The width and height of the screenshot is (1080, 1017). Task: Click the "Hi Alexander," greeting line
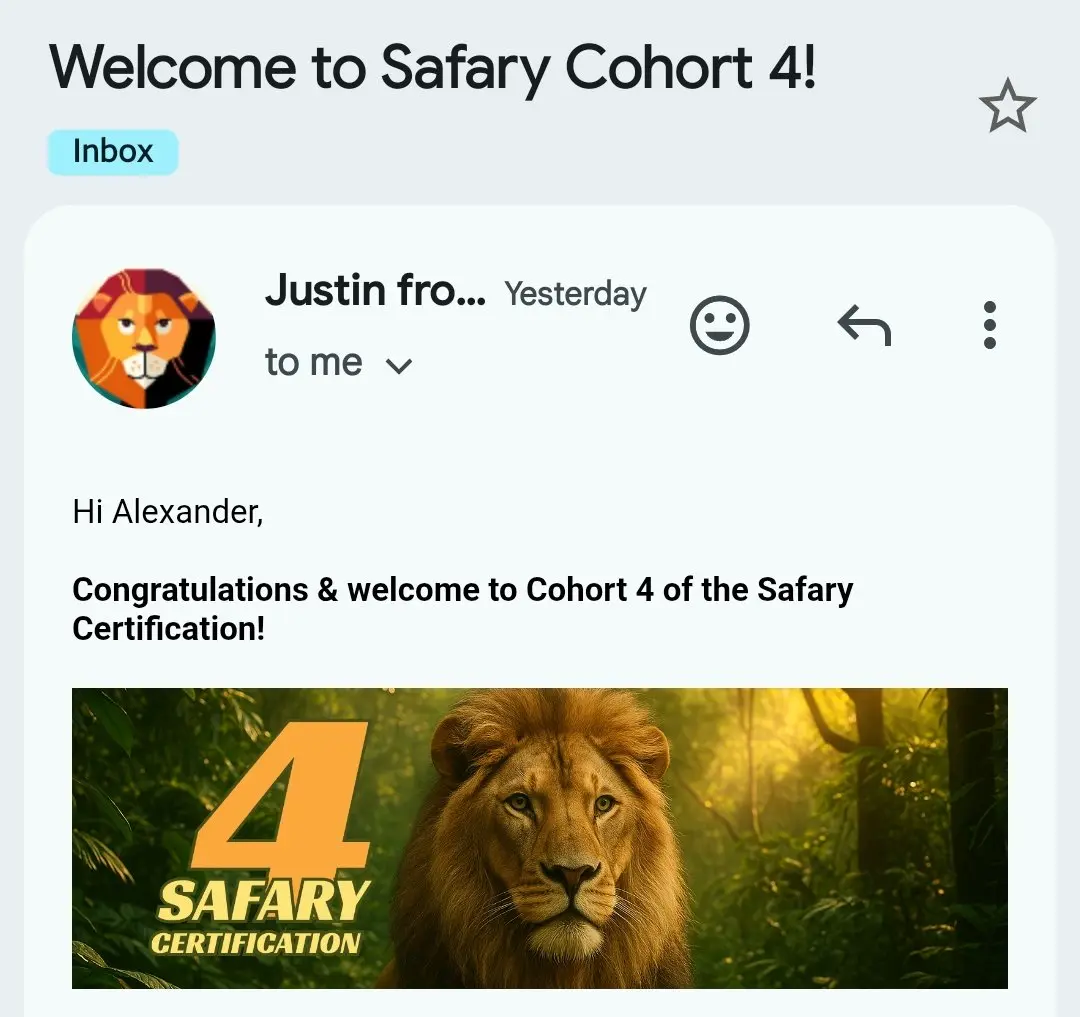(x=168, y=512)
